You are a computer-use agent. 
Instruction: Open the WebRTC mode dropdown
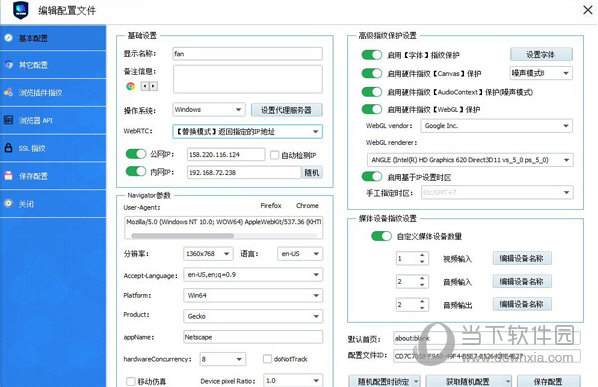pyautogui.click(x=248, y=132)
